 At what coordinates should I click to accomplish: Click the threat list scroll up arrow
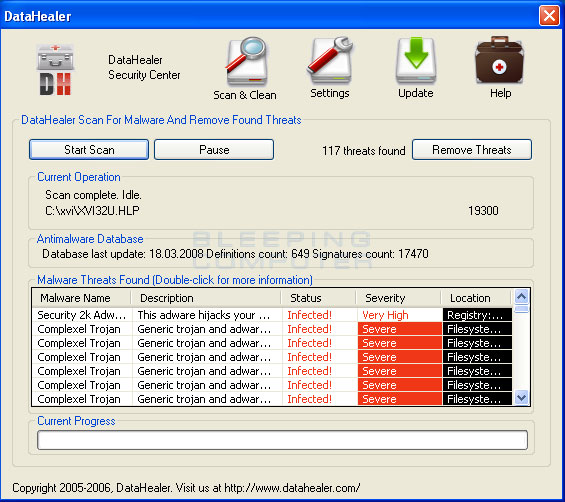click(521, 297)
